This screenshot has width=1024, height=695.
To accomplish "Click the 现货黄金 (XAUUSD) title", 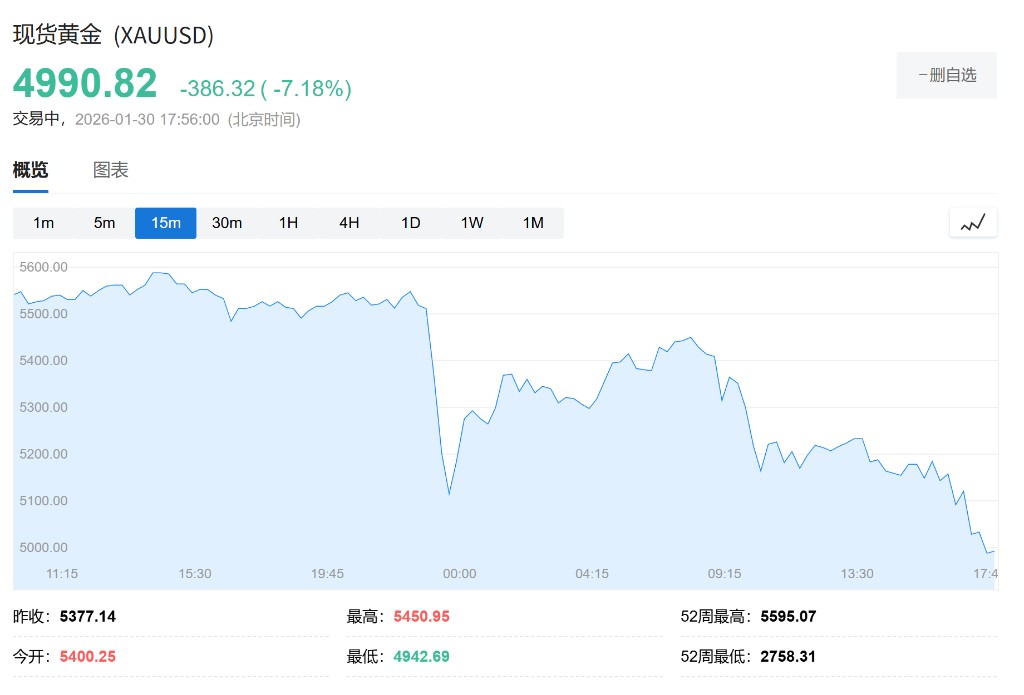I will pyautogui.click(x=113, y=35).
